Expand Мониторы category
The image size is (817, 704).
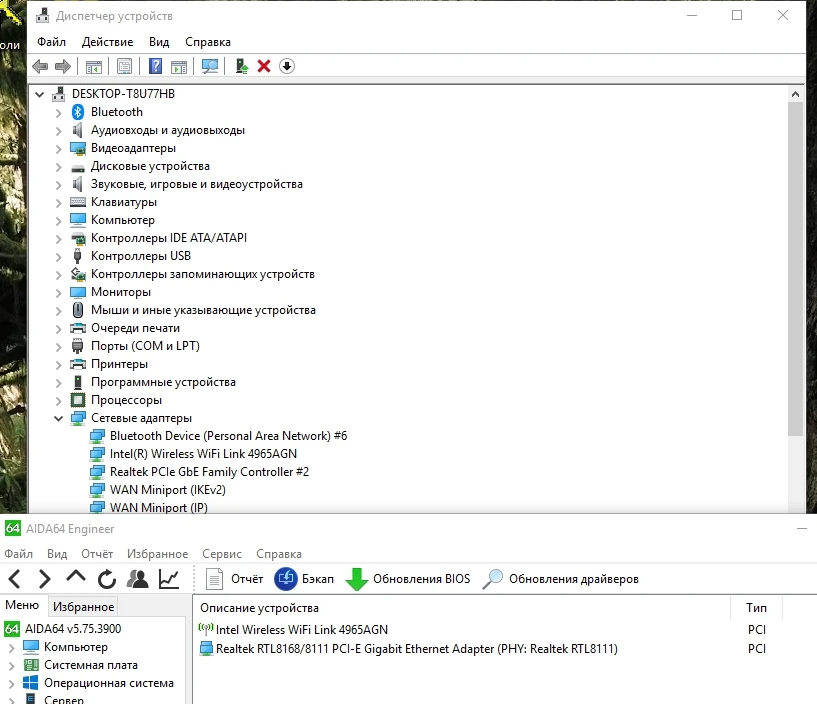point(58,292)
